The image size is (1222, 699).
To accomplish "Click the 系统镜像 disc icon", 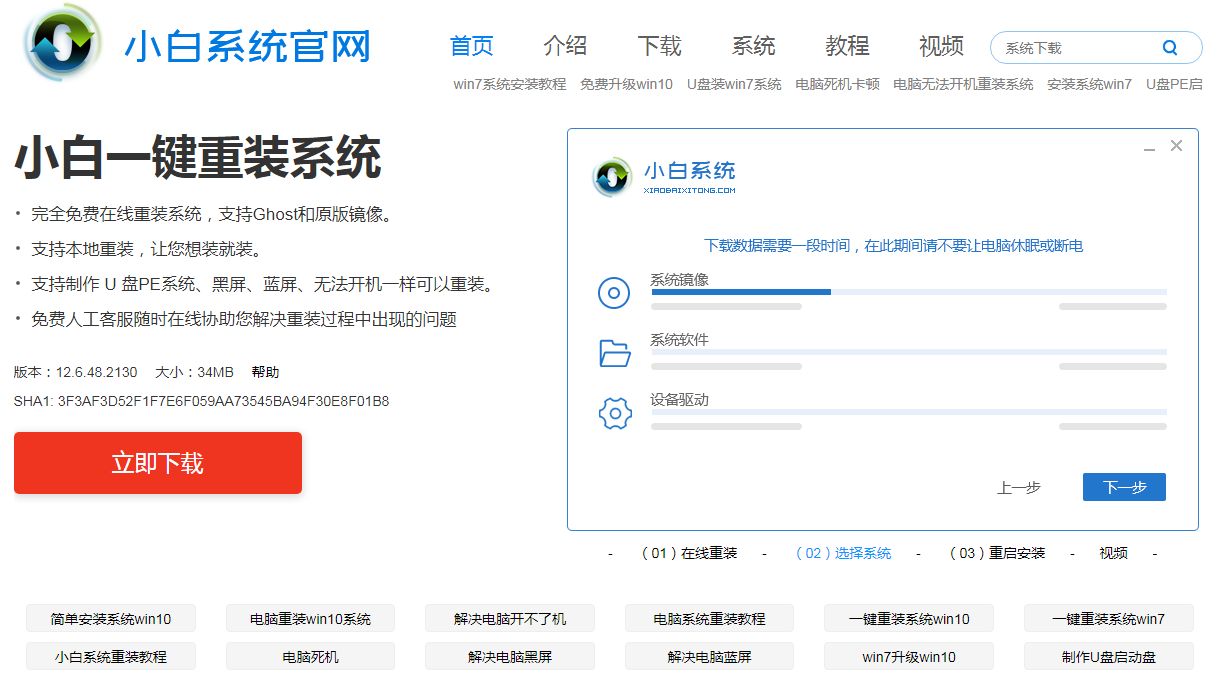I will tap(614, 293).
